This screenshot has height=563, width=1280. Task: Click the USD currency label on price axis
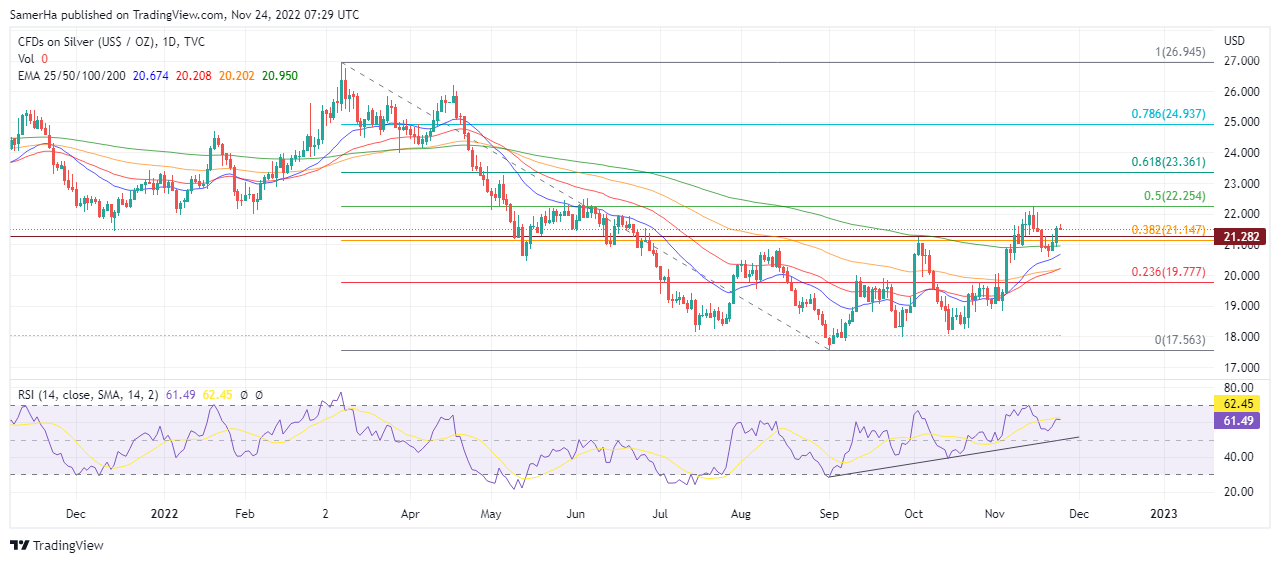(1234, 41)
